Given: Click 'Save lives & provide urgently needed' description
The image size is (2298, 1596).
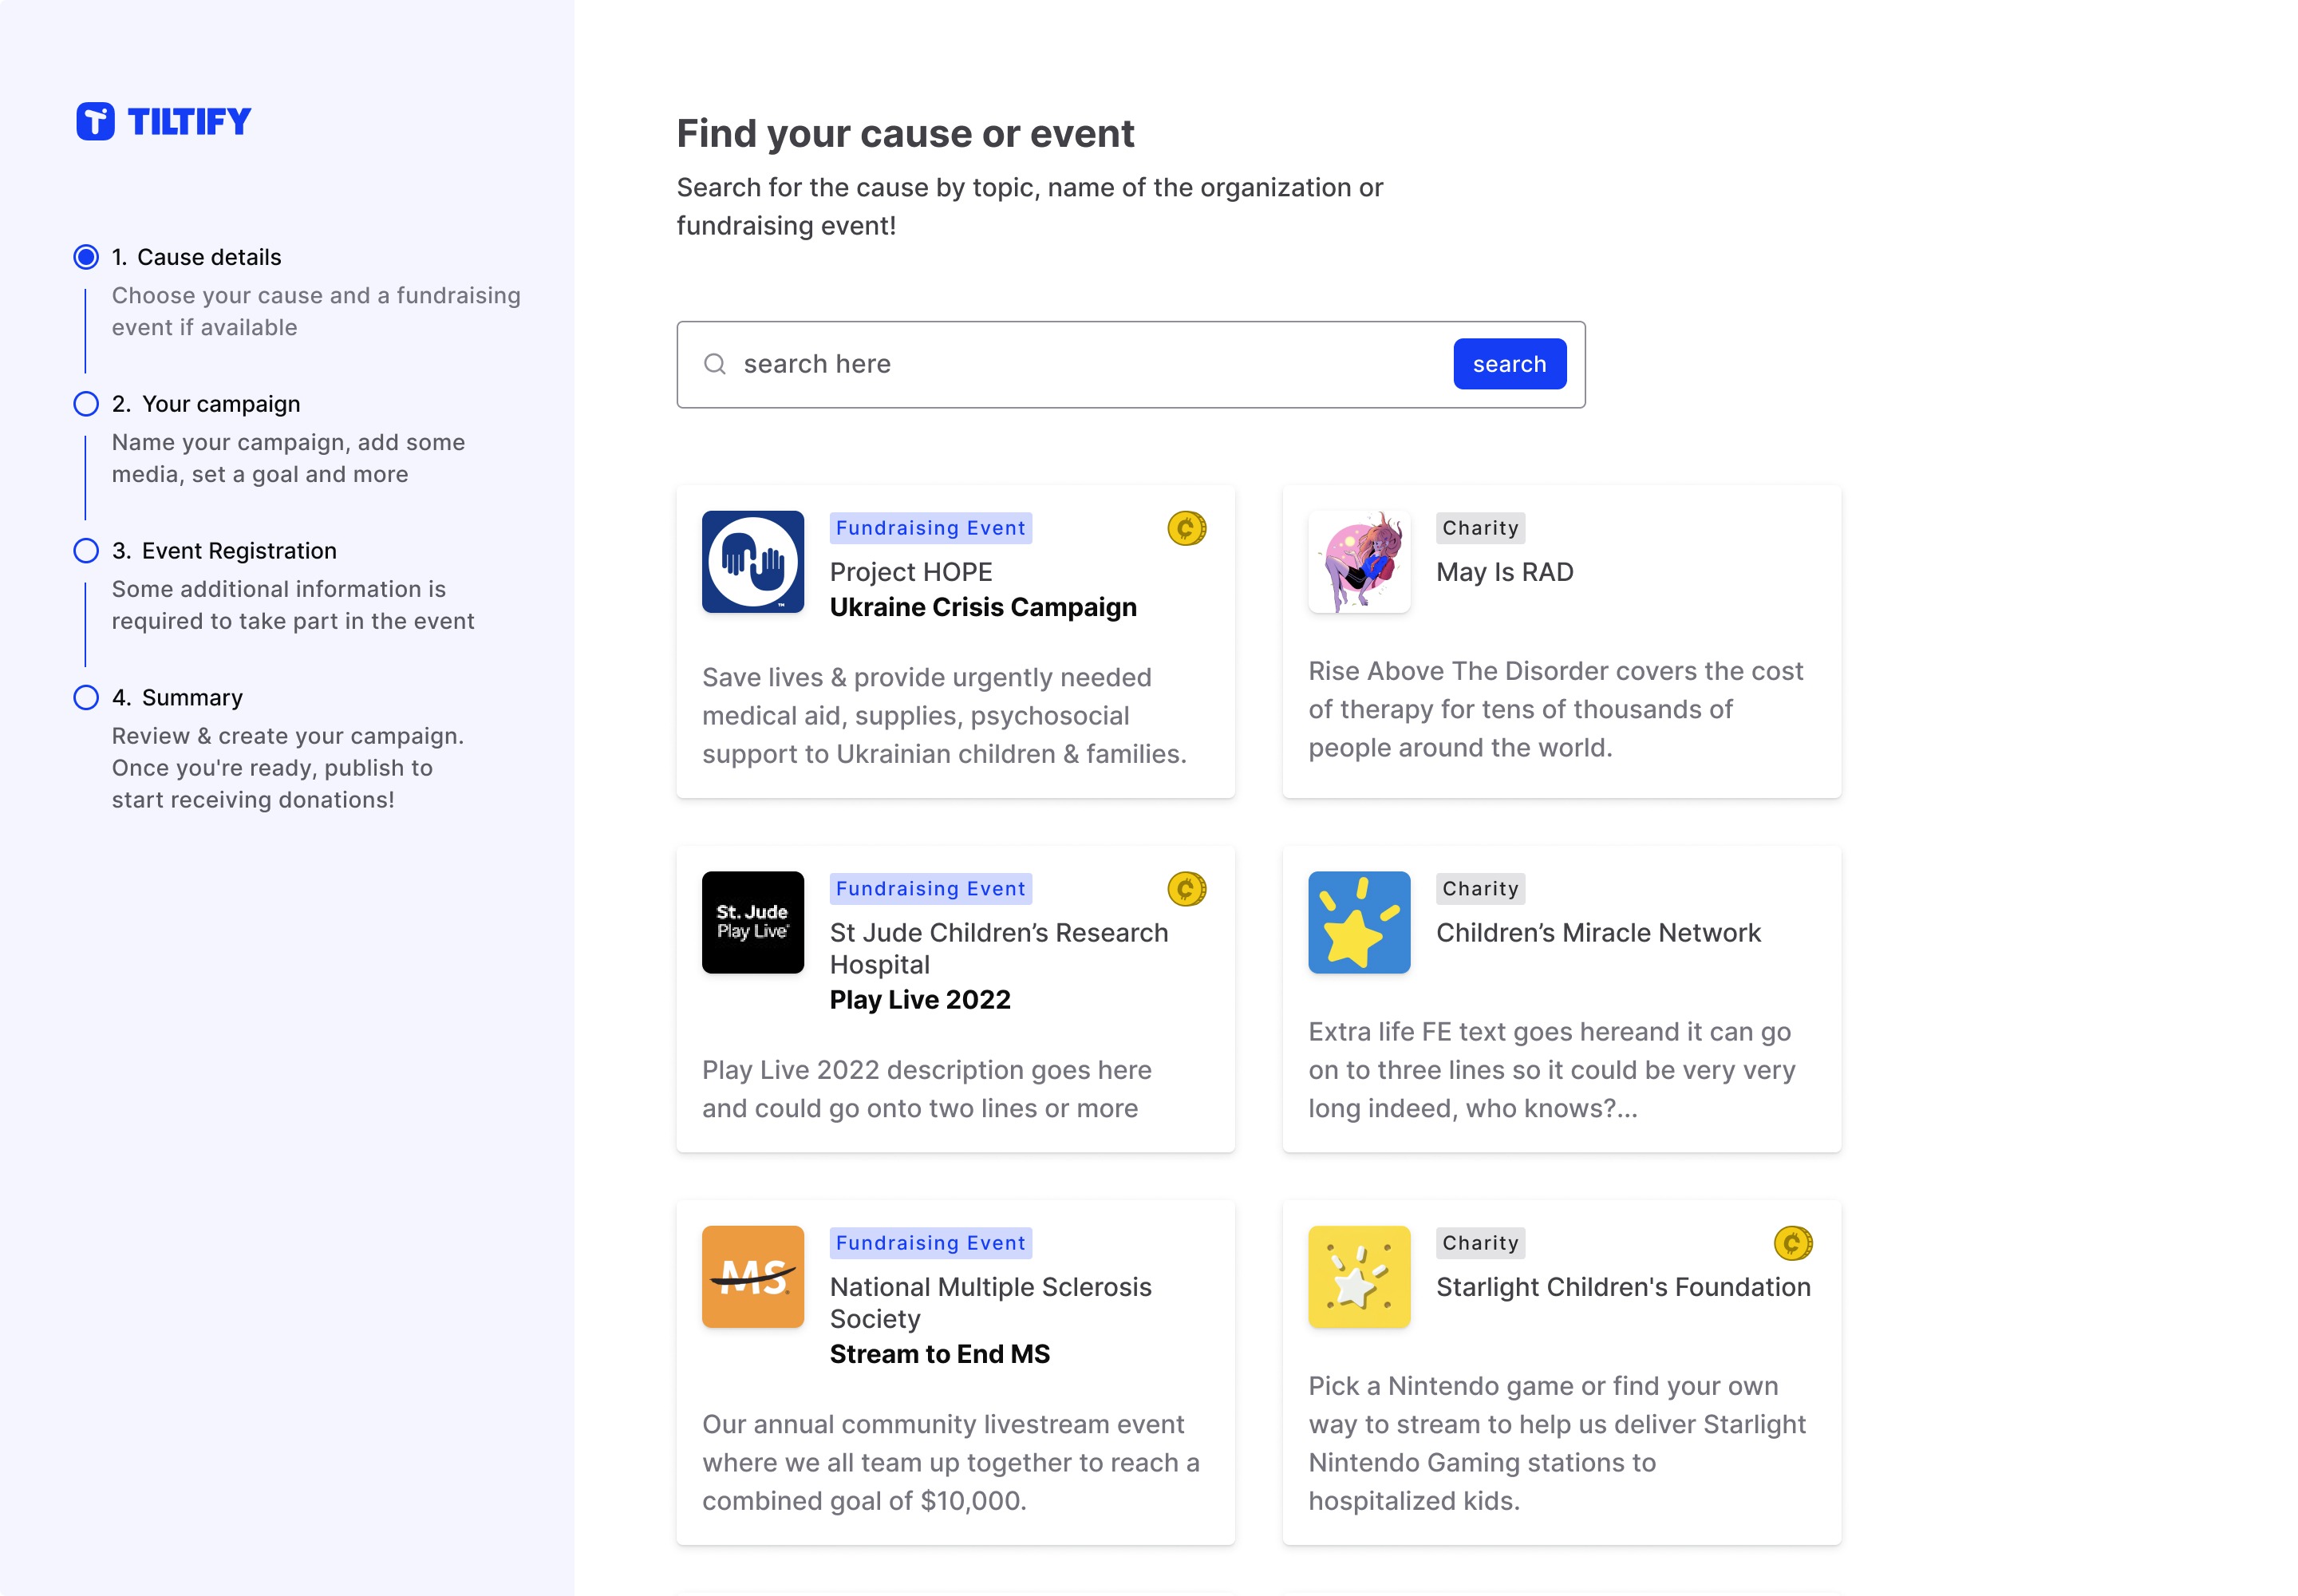Looking at the screenshot, I should click(x=944, y=716).
